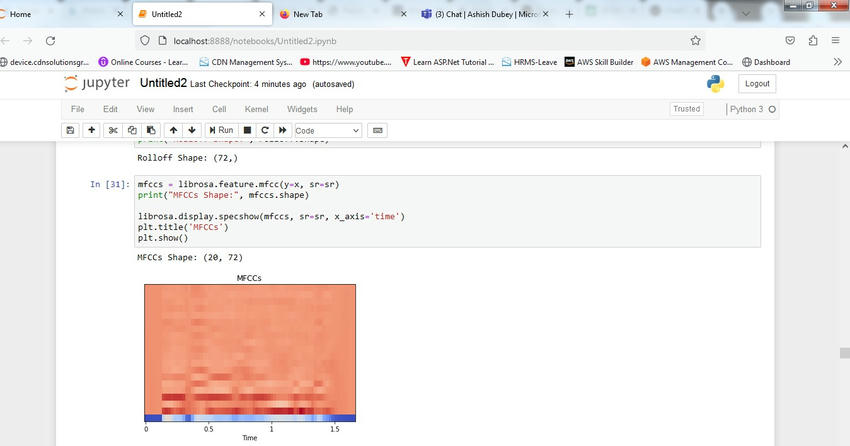Screen dimensions: 850x446
Task: Paste cells below icon
Action: pos(151,131)
